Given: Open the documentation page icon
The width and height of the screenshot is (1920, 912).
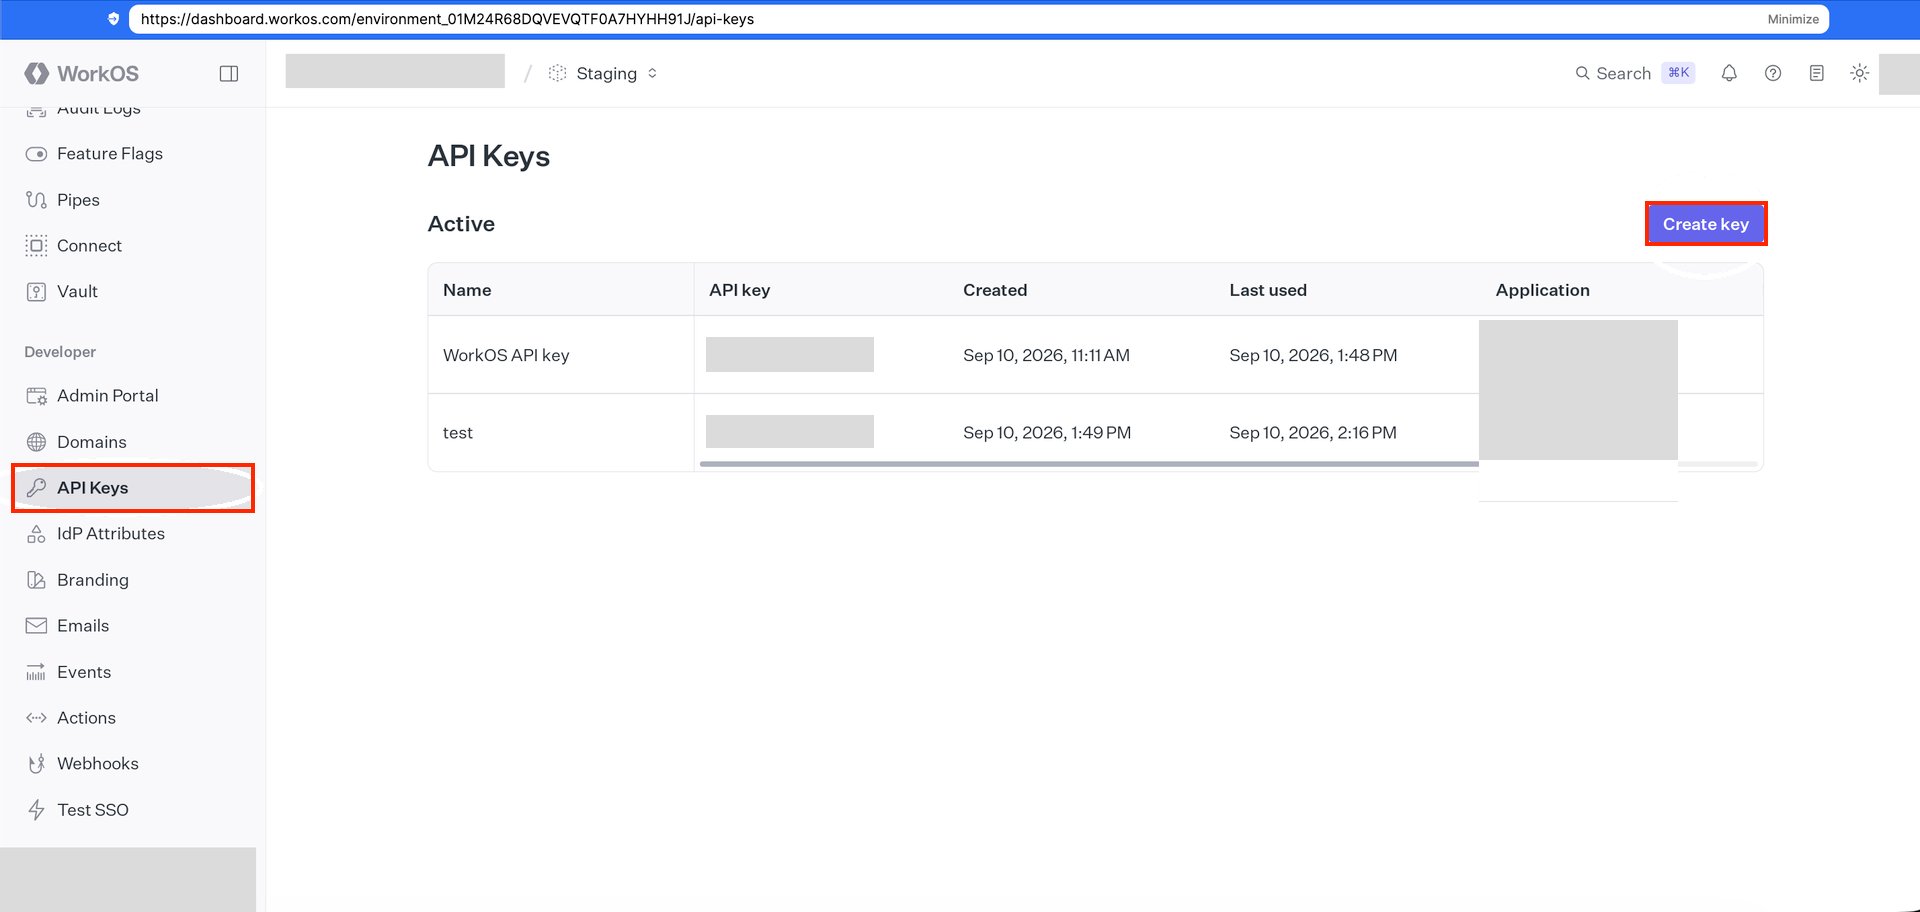Looking at the screenshot, I should pyautogui.click(x=1817, y=73).
